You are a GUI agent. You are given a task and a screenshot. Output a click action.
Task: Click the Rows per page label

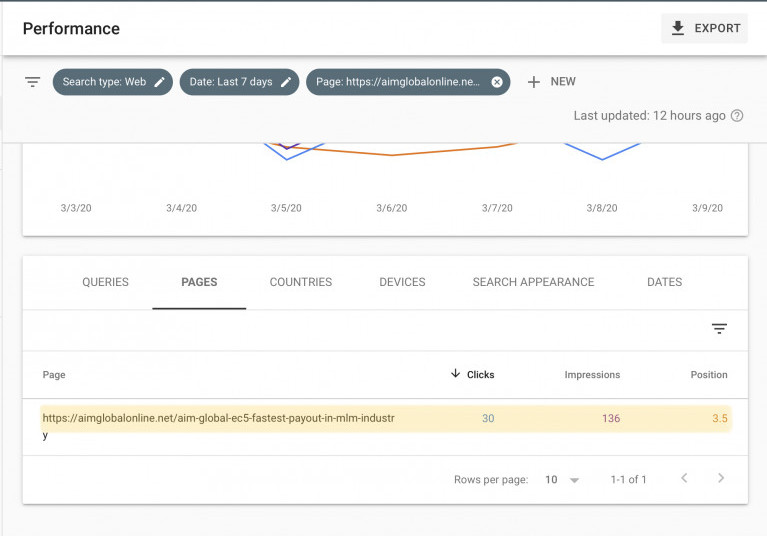(491, 480)
